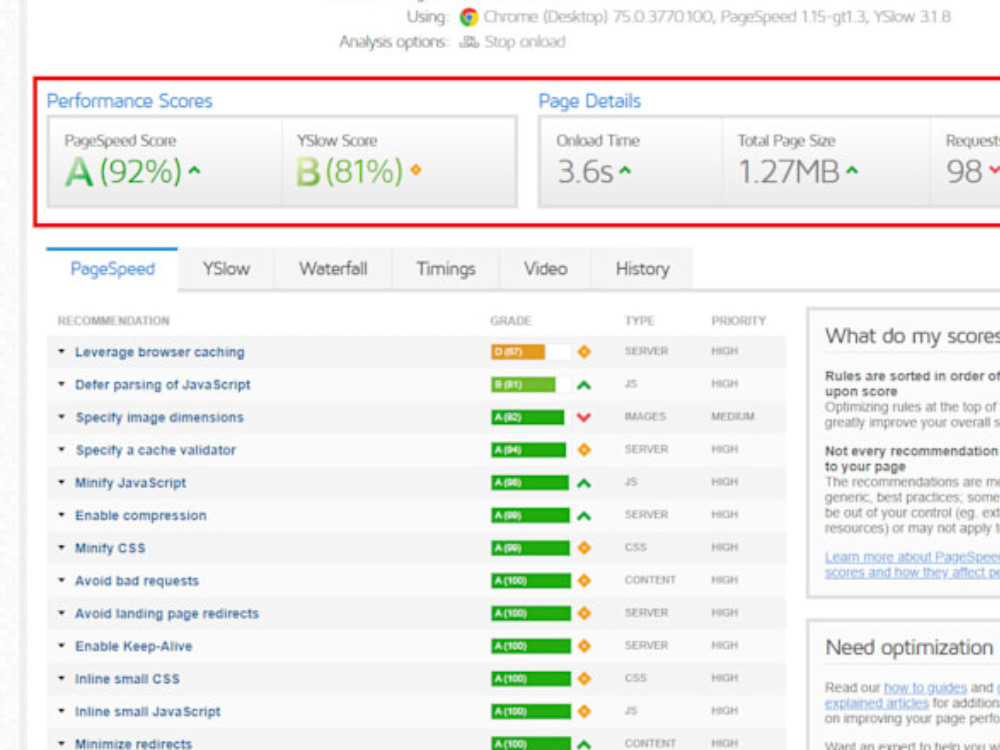Click orange diamond in Minify CSS row
The height and width of the screenshot is (750, 1000).
pyautogui.click(x=584, y=548)
